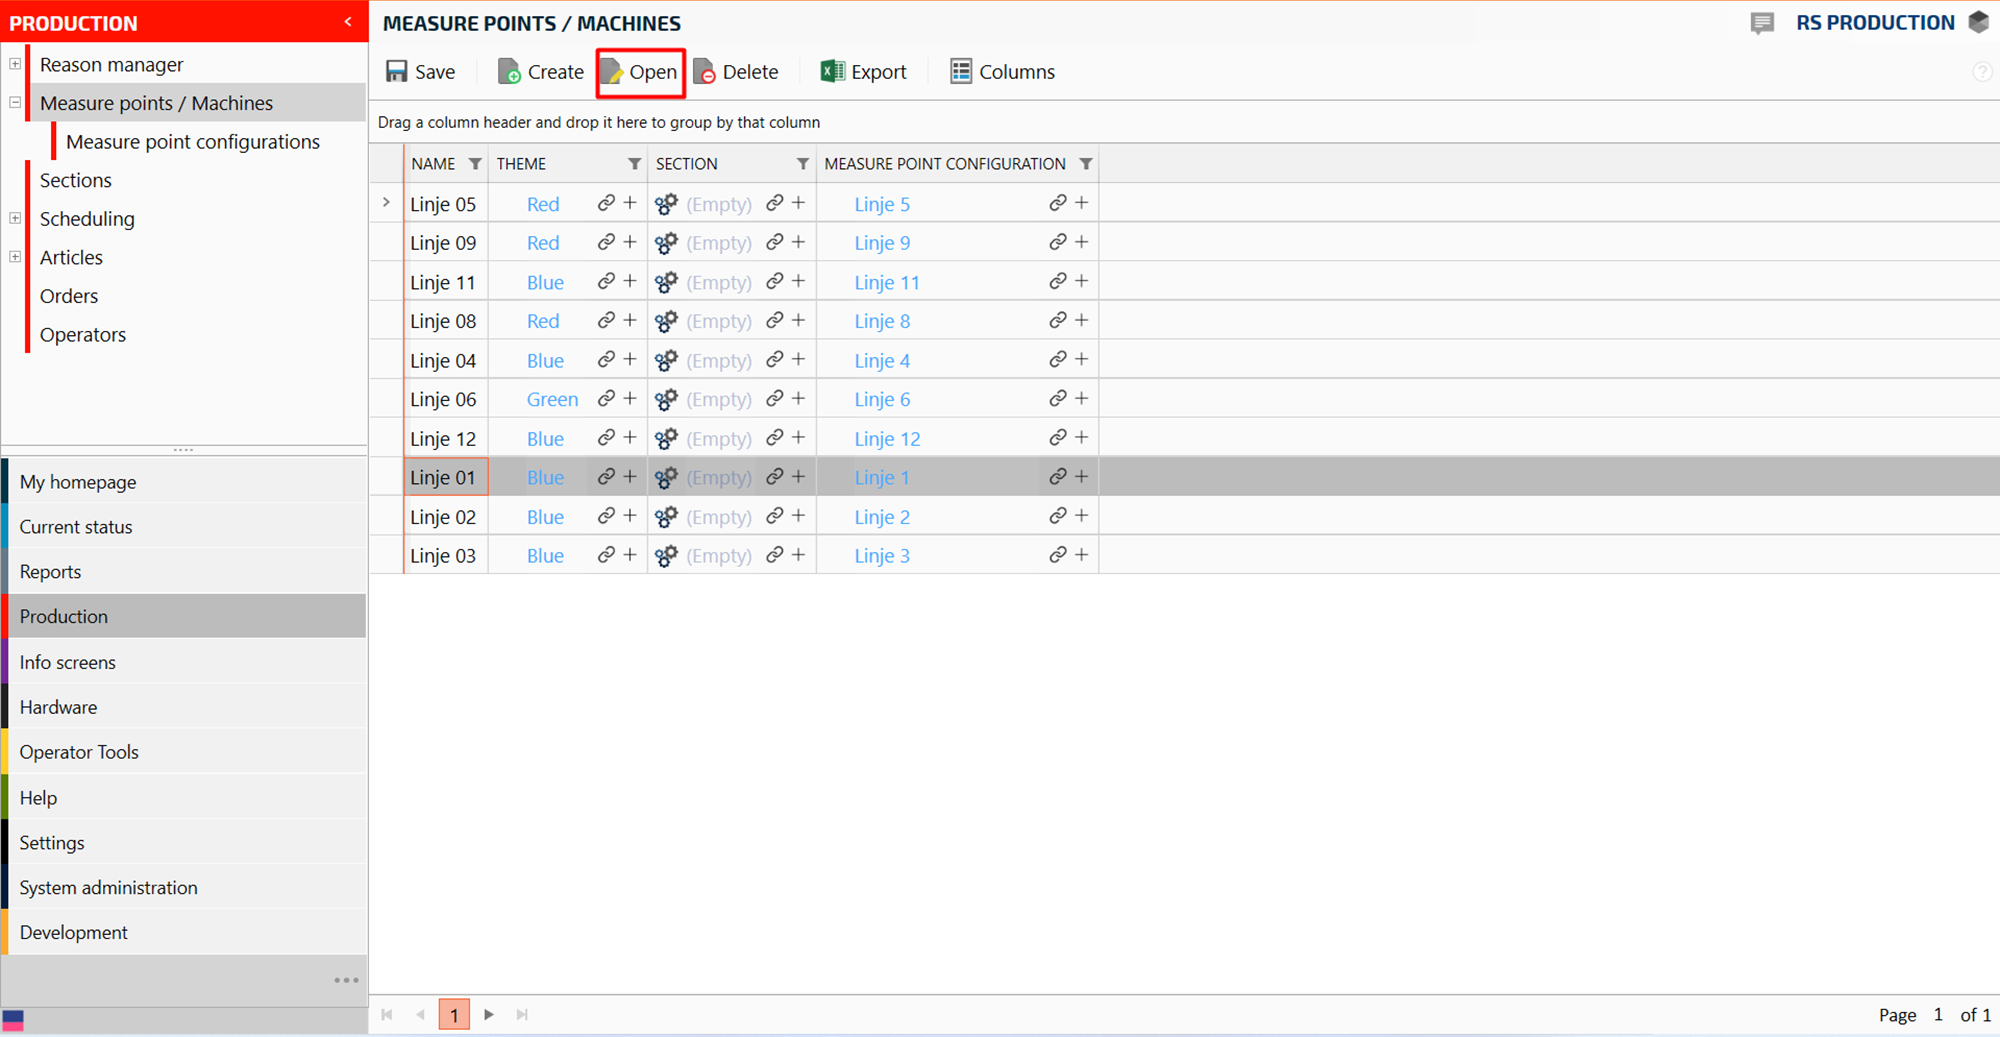
Task: Go to Info screens section
Action: click(67, 662)
